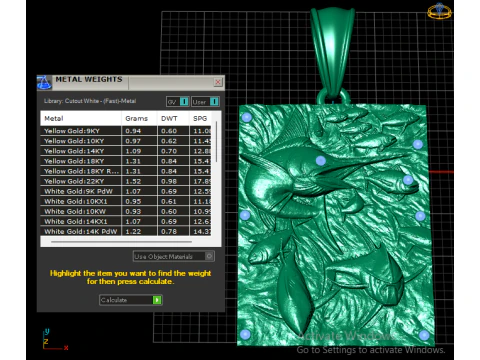Click the metal list vertical scrollbar
This screenshot has width=480, height=360.
pyautogui.click(x=216, y=142)
